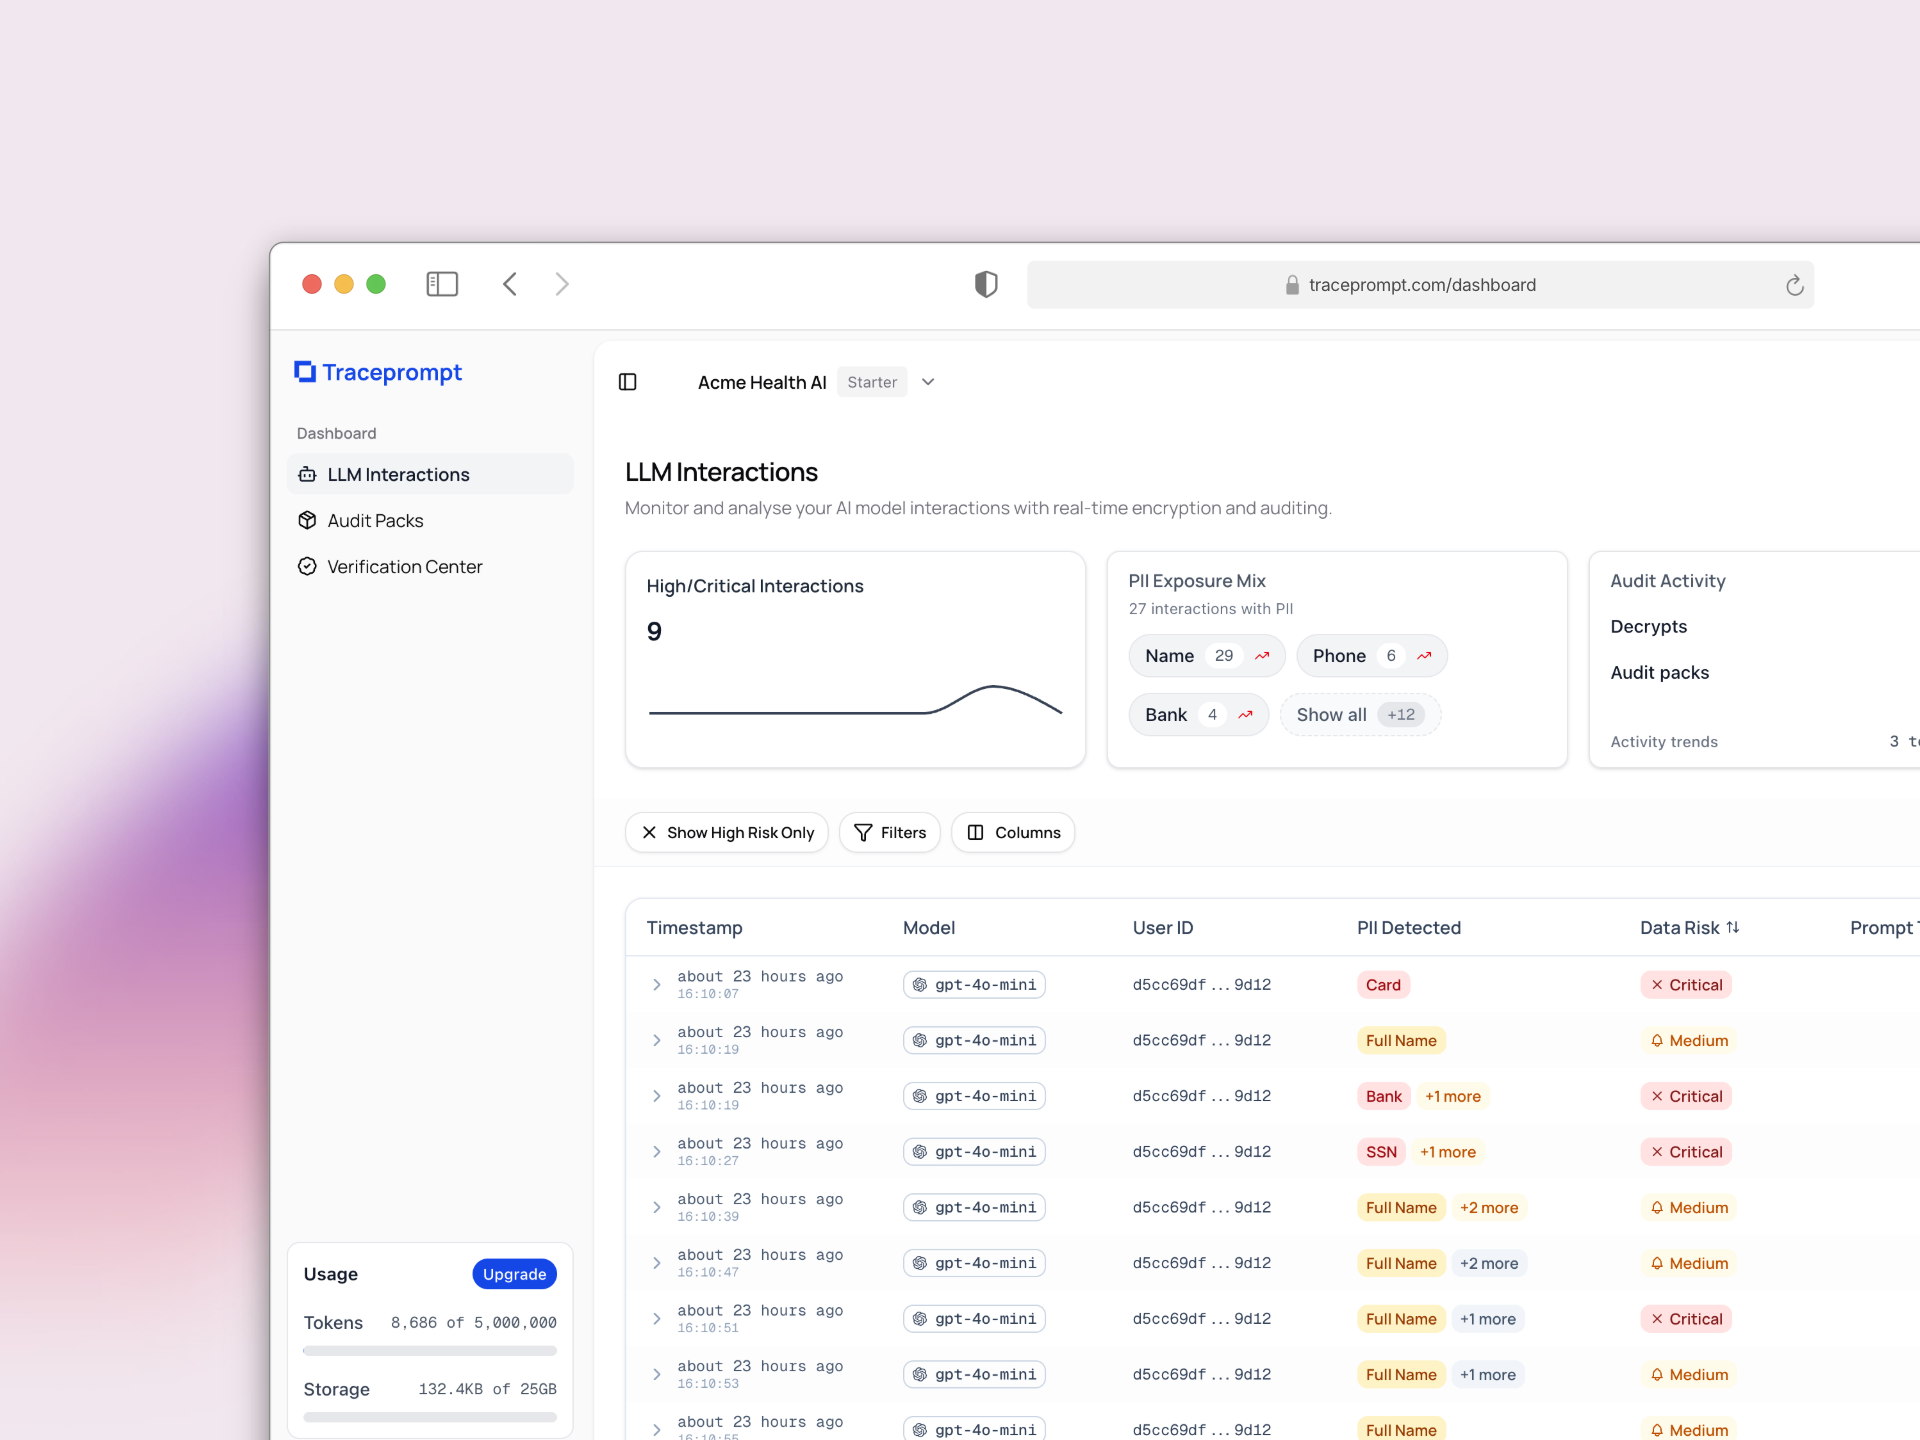Click OpenAI icon in 16:10:07 row
This screenshot has height=1440, width=1920.
920,985
